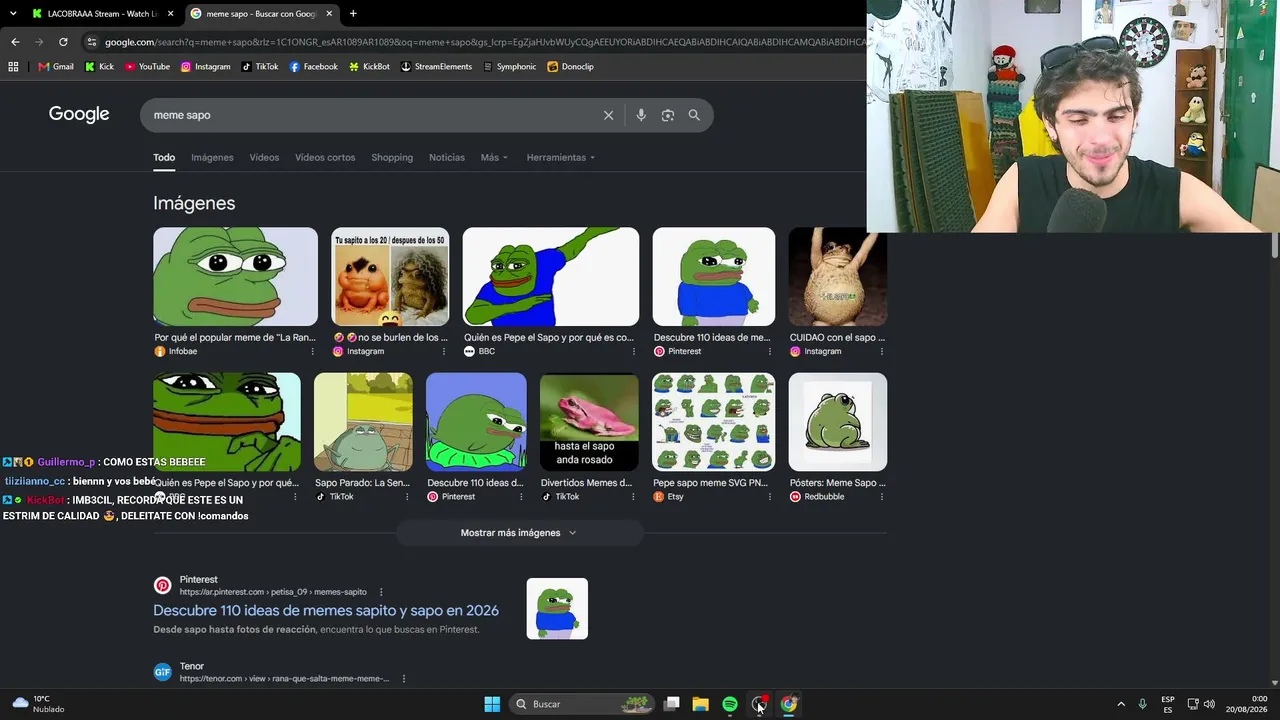The width and height of the screenshot is (1280, 720).
Task: View site information for google.com
Action: 92,42
